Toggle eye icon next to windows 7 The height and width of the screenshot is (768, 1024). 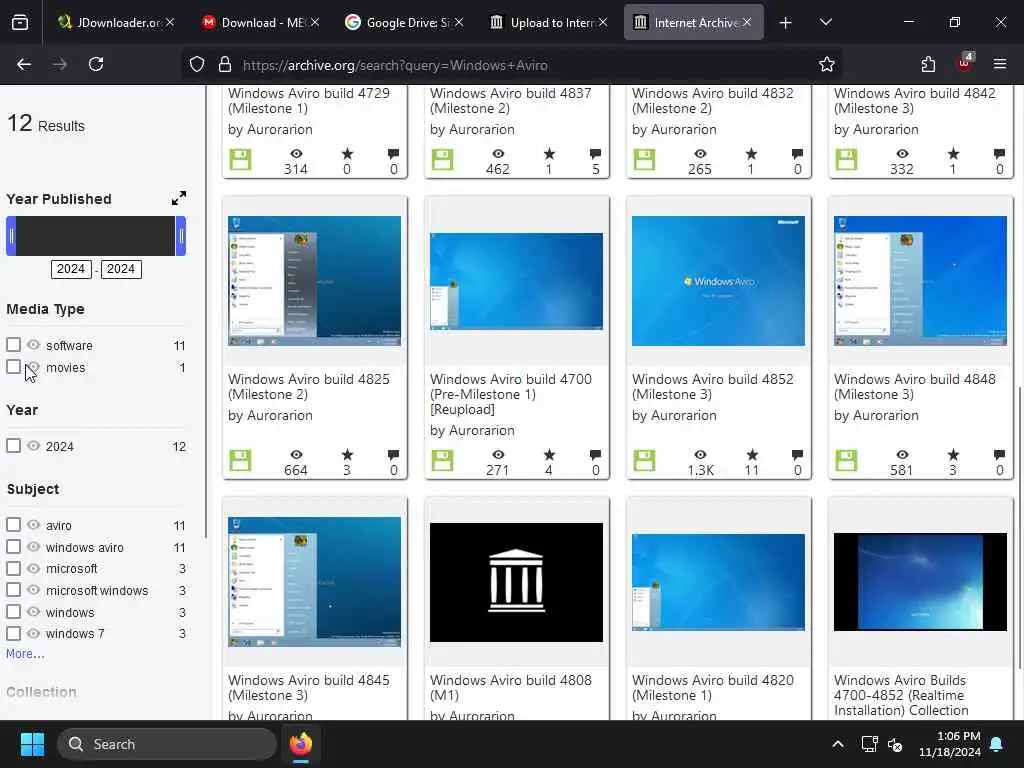coord(33,633)
